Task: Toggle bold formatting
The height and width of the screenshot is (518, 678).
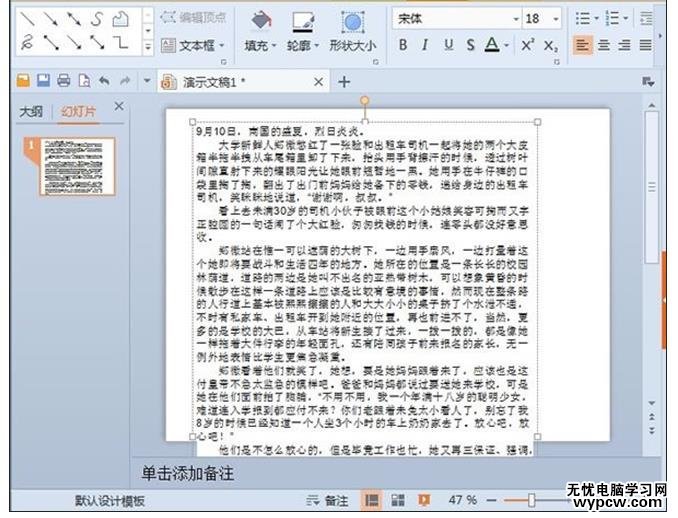Action: point(403,45)
